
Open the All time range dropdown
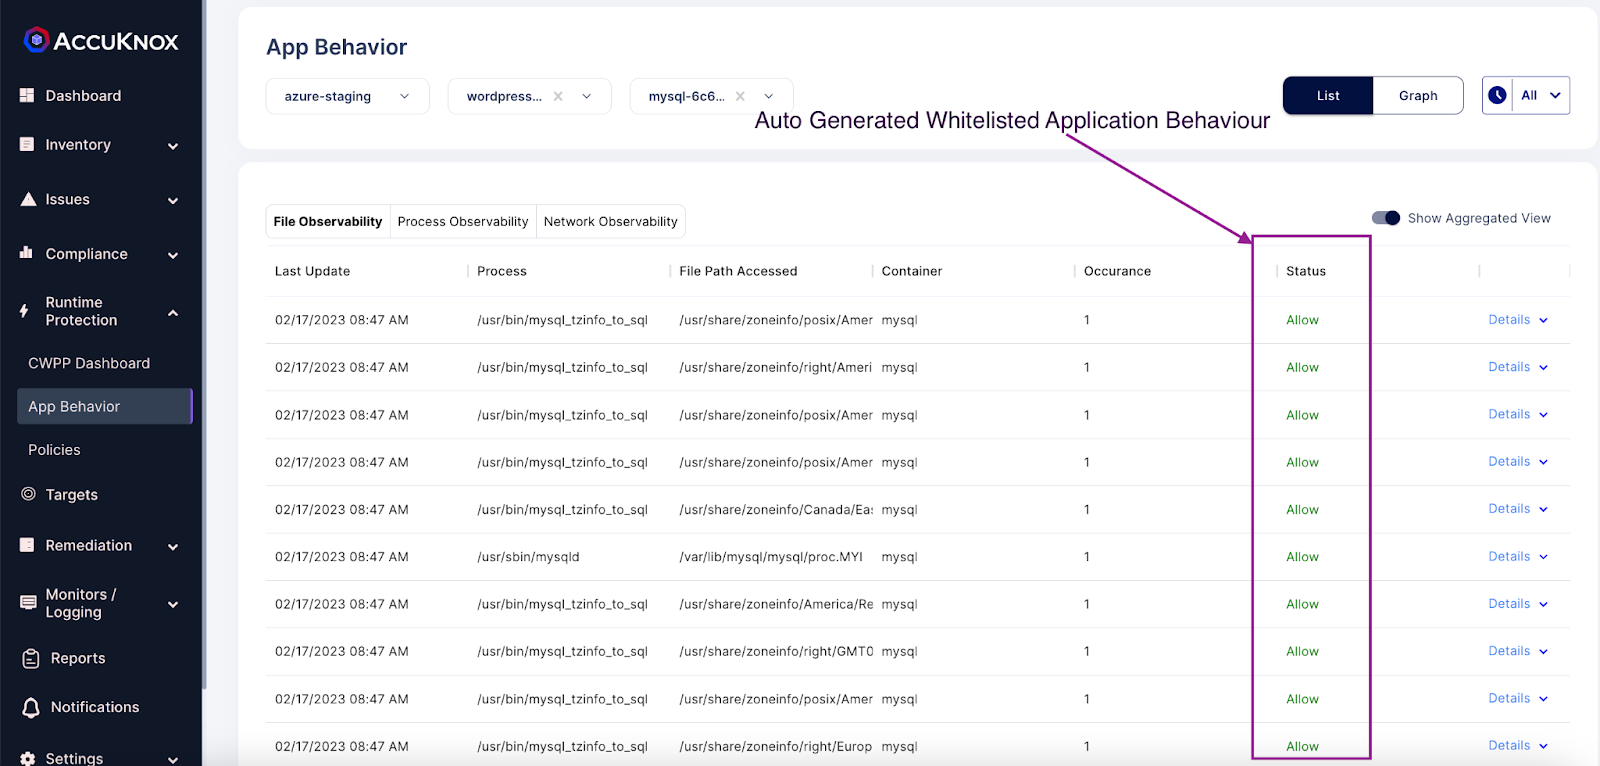pos(1541,95)
